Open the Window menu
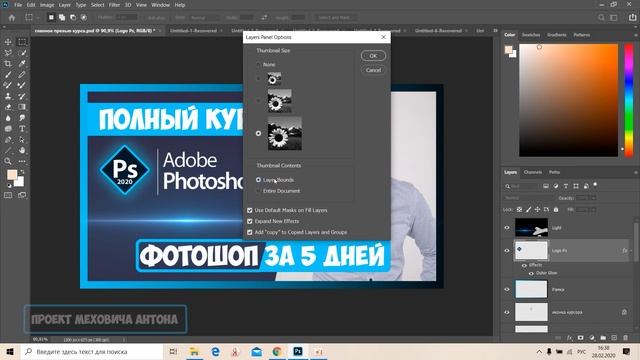The height and width of the screenshot is (360, 640). pyautogui.click(x=160, y=5)
